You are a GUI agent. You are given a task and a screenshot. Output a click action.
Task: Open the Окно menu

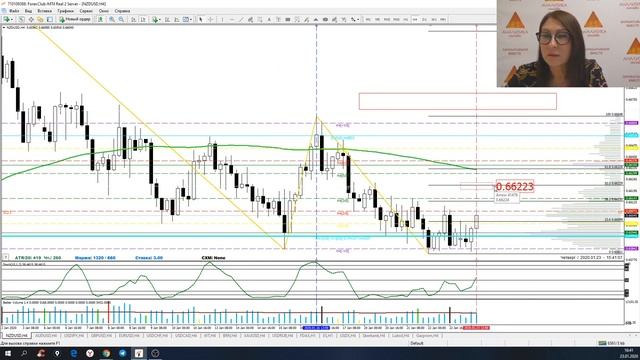coord(104,11)
